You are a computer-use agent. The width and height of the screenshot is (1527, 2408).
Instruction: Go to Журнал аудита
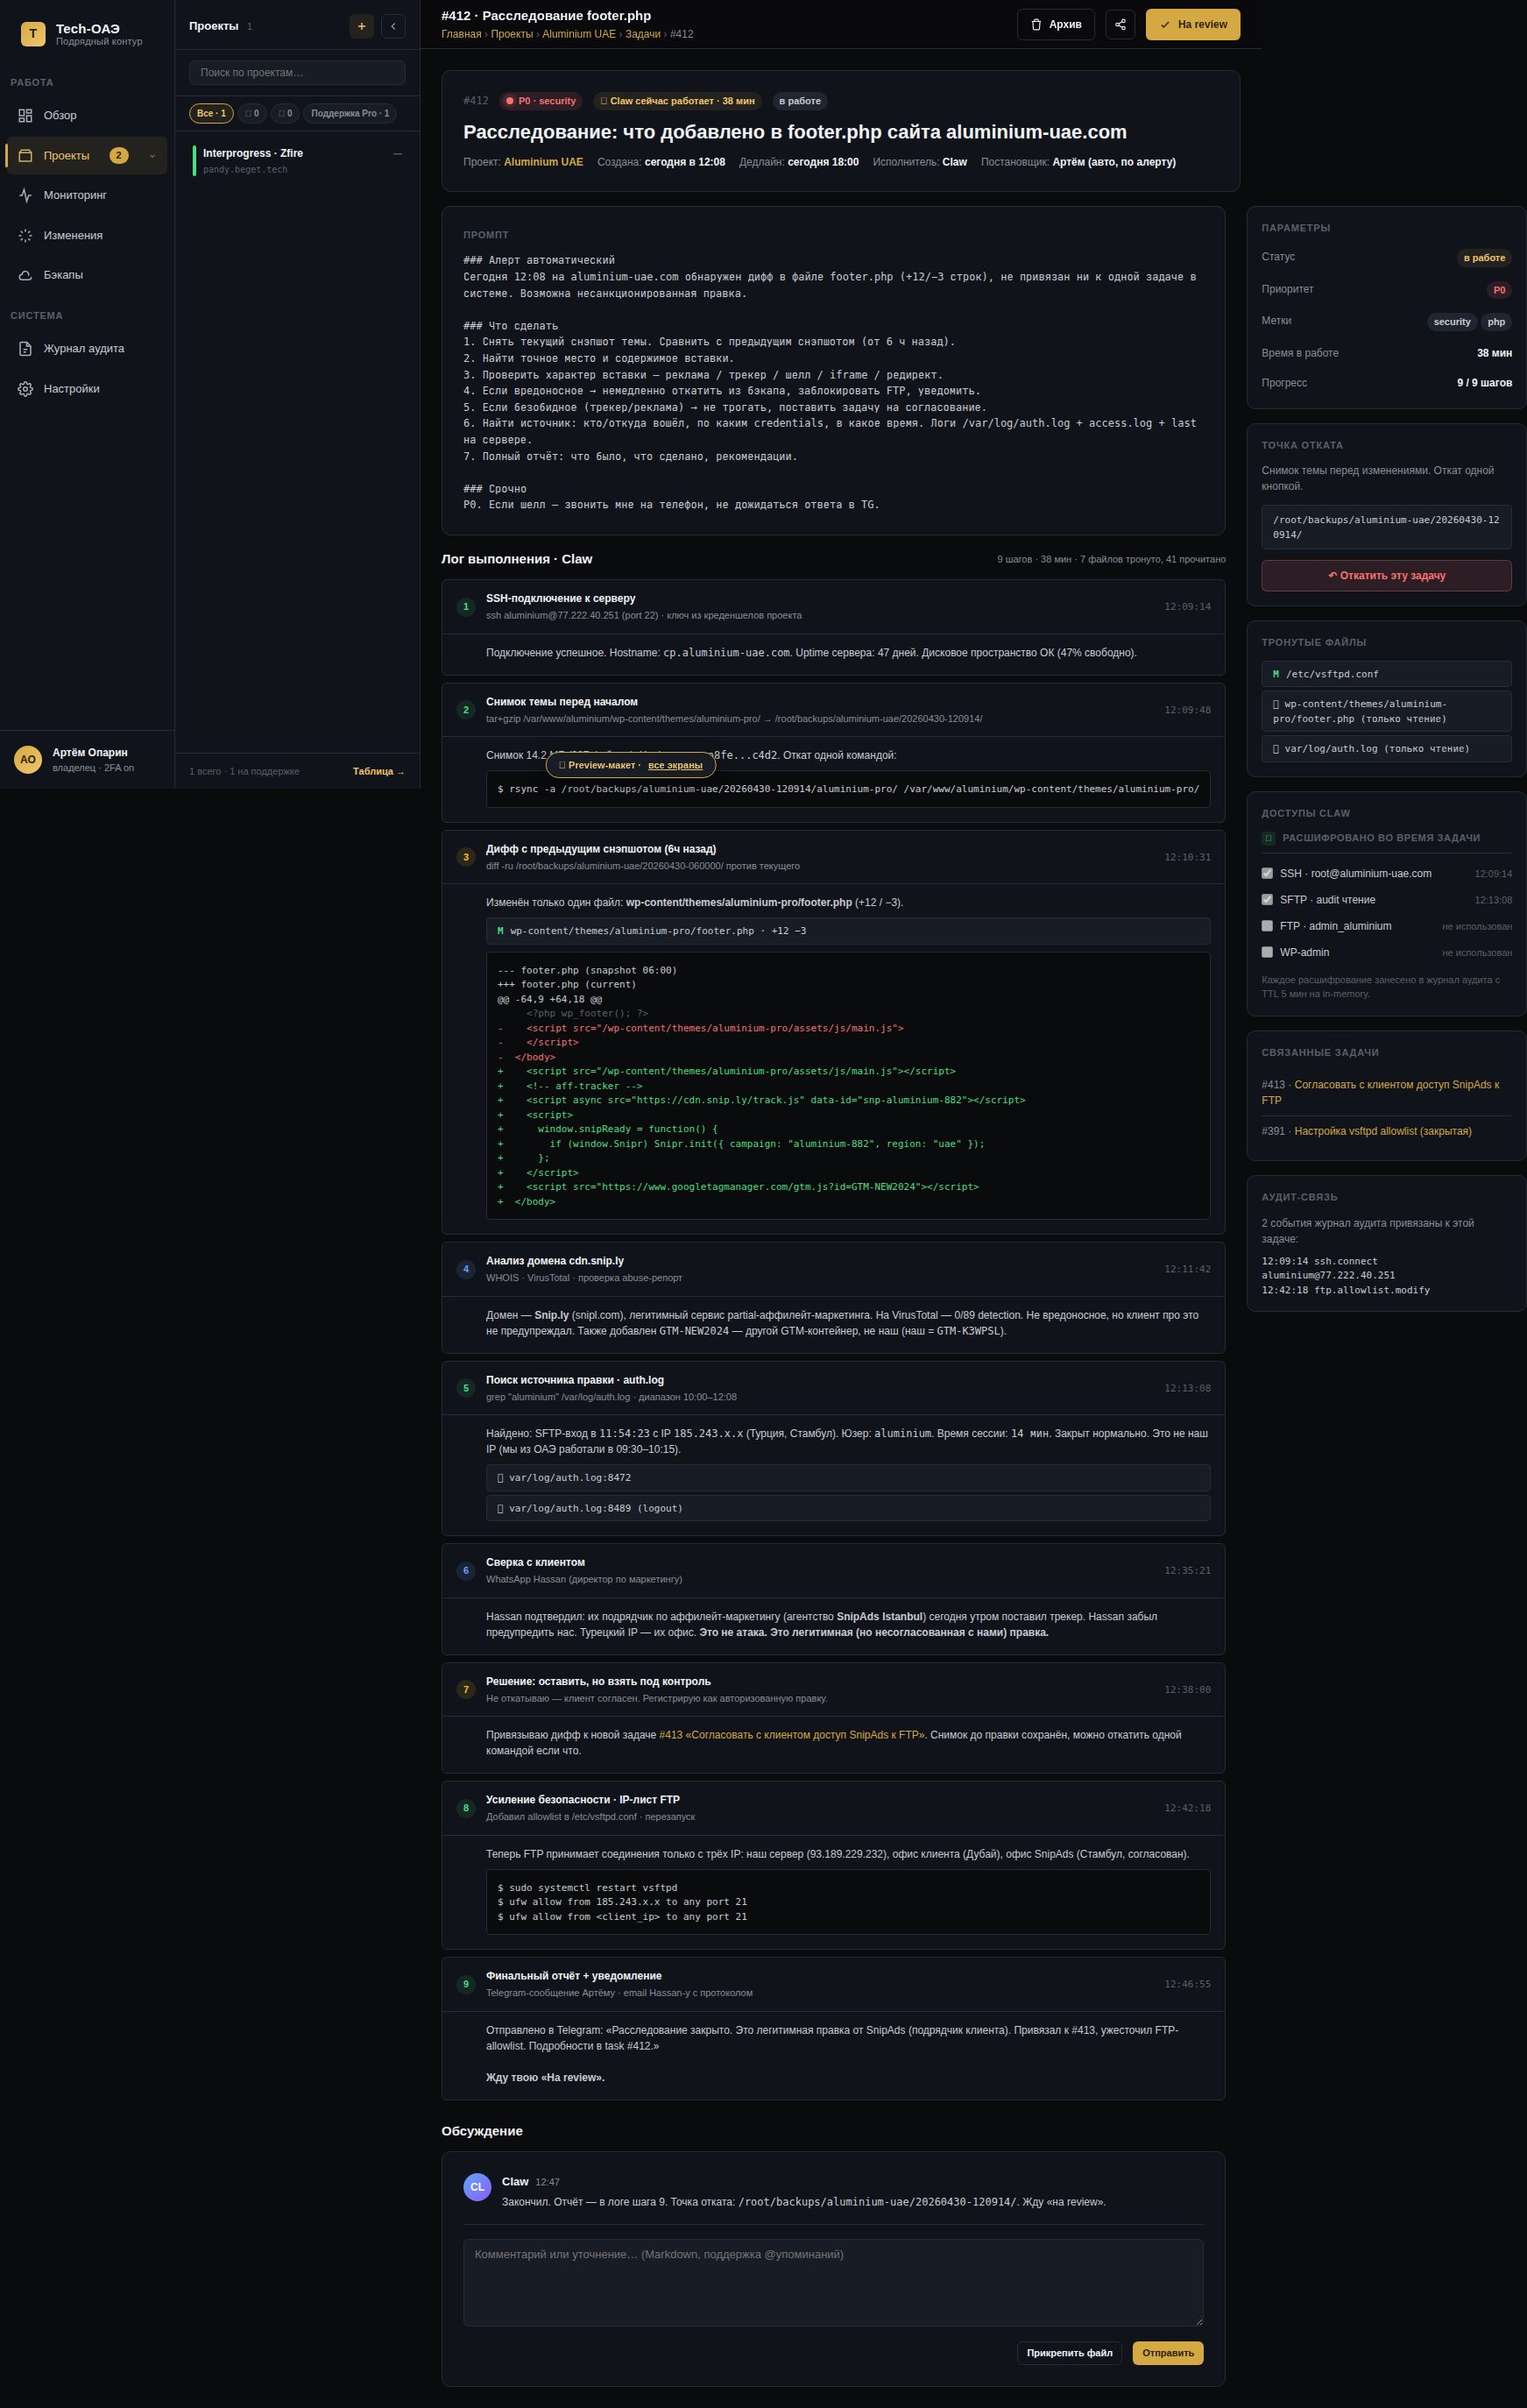coord(86,349)
